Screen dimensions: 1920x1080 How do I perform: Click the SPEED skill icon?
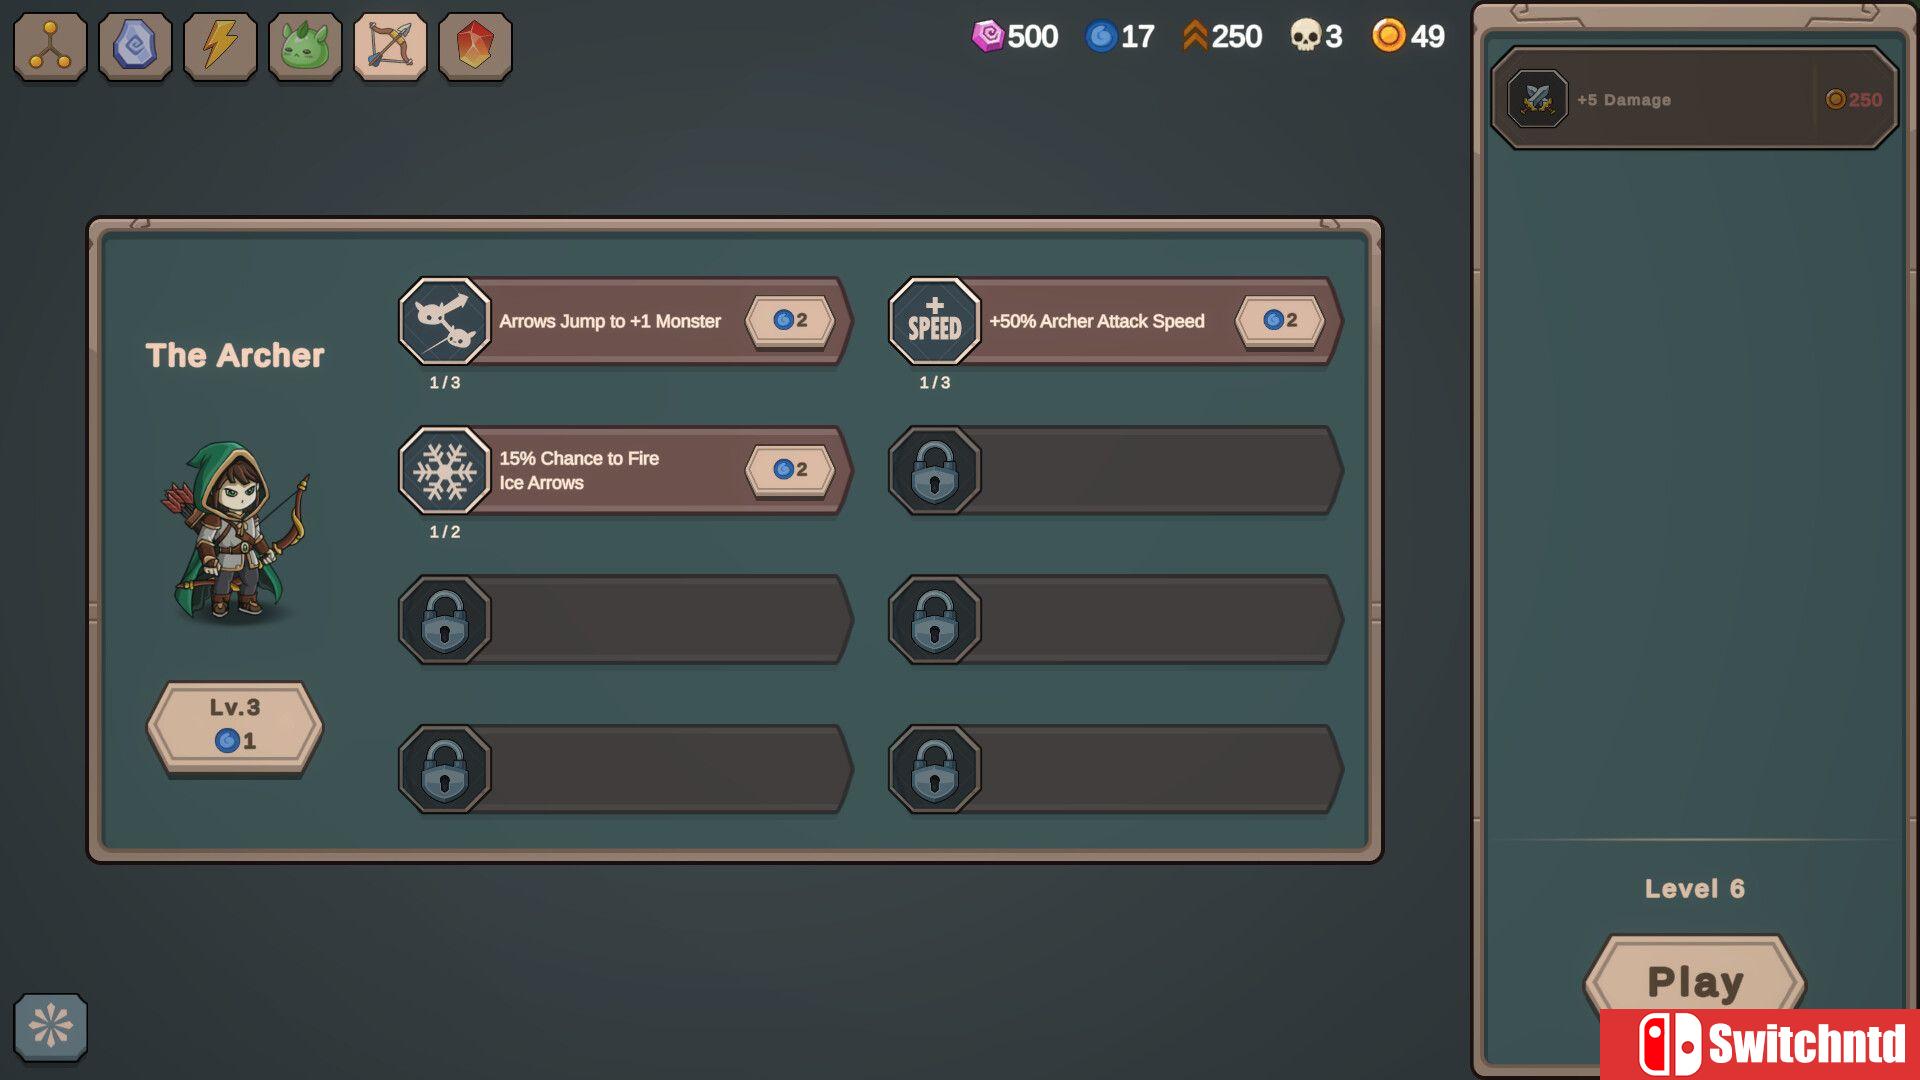pos(934,321)
